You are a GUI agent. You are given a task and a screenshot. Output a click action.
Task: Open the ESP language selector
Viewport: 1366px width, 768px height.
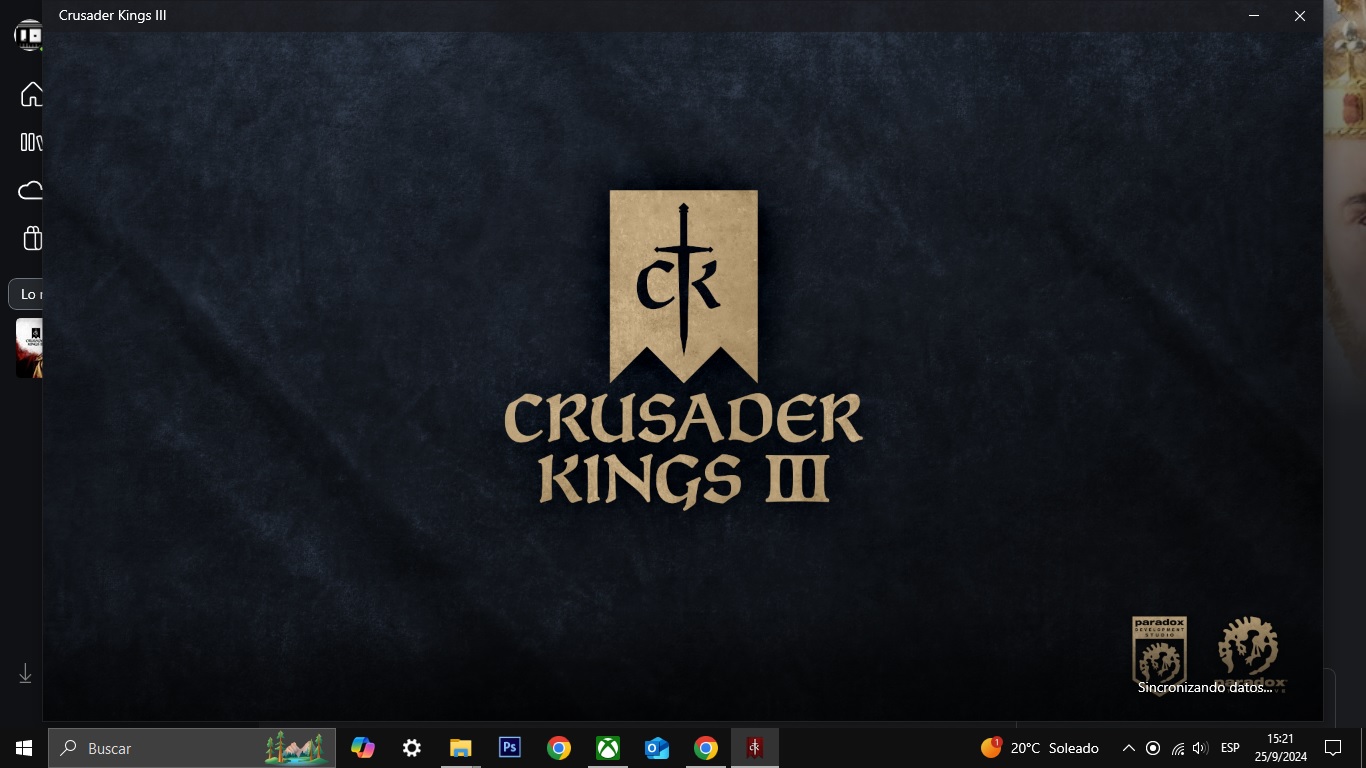click(x=1230, y=748)
